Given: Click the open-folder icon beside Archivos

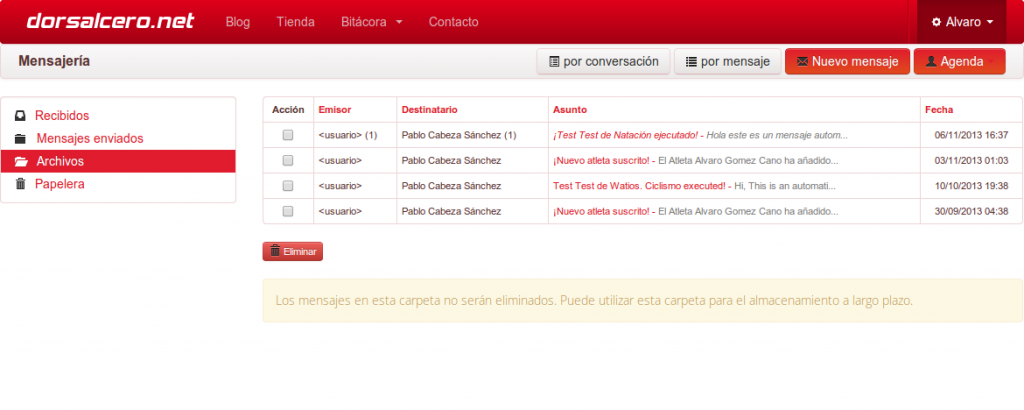Looking at the screenshot, I should (x=21, y=161).
